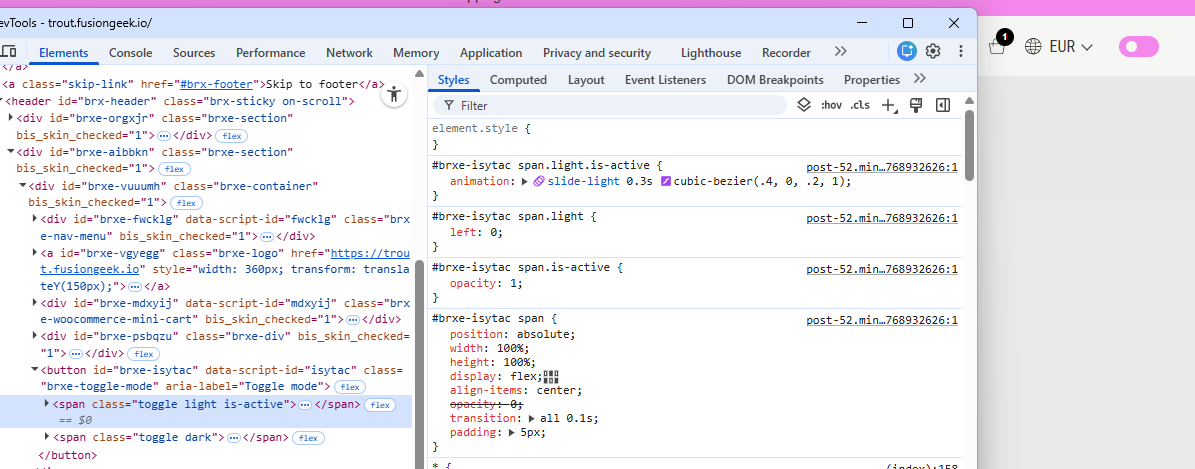The width and height of the screenshot is (1195, 469).
Task: Switch to the Computed styles tab
Action: coord(518,80)
